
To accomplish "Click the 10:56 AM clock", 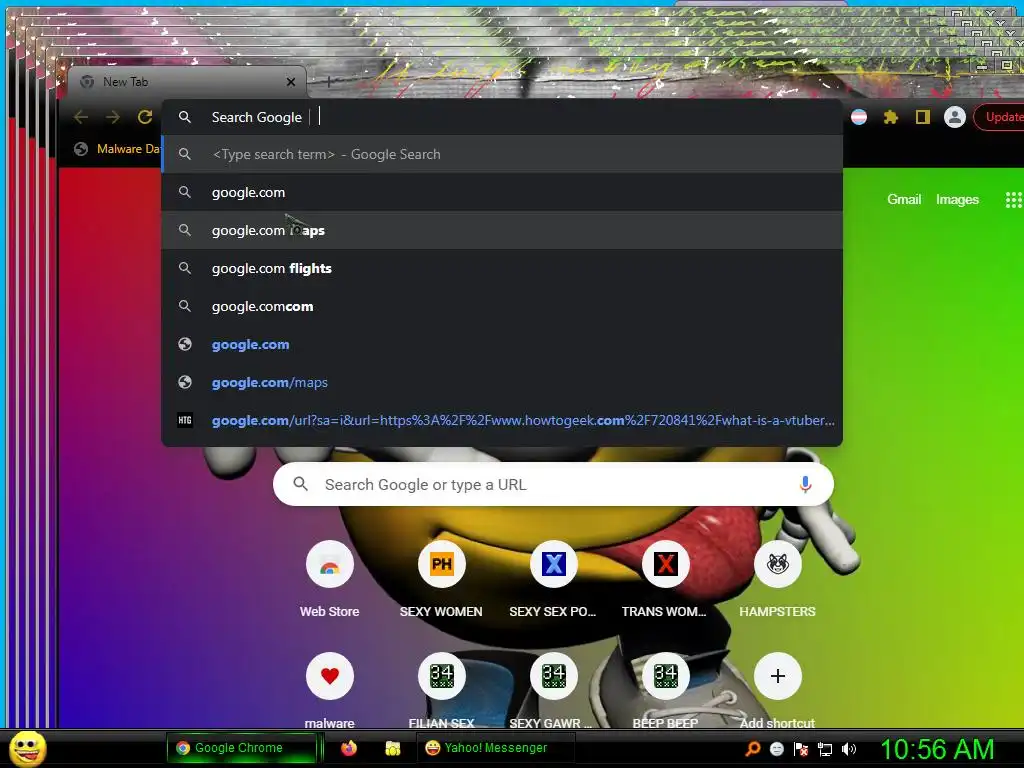I will click(937, 748).
